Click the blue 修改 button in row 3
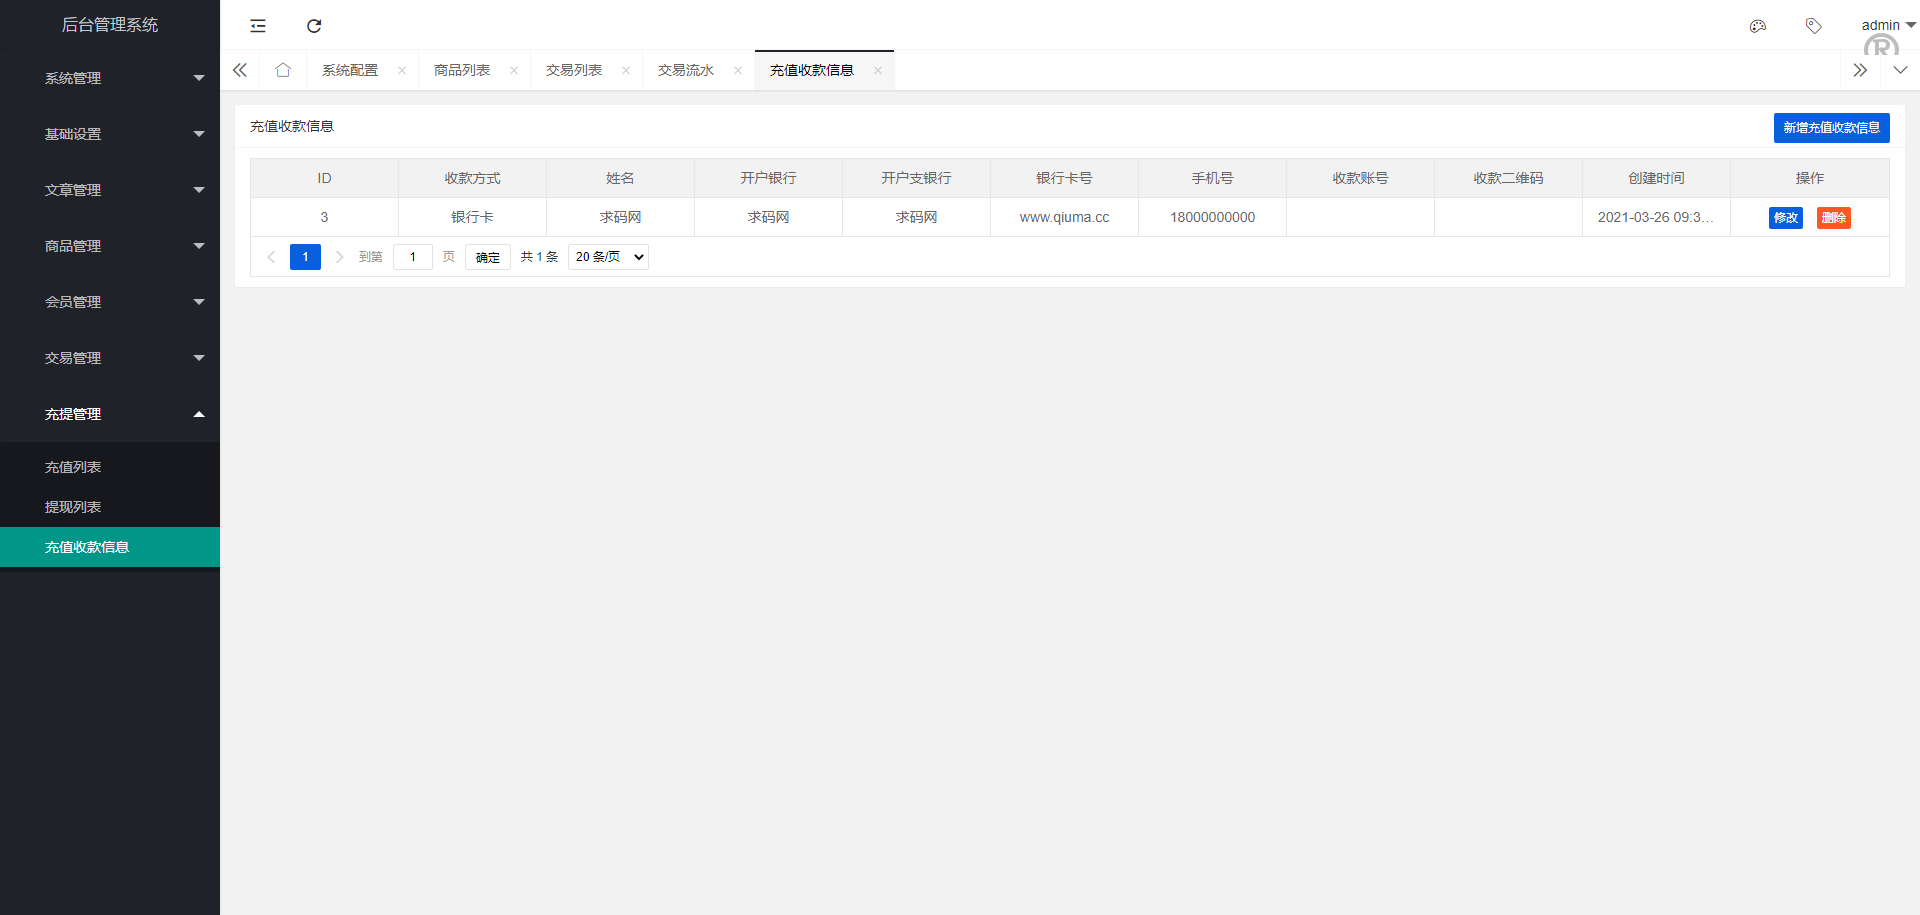This screenshot has height=915, width=1920. tap(1785, 218)
